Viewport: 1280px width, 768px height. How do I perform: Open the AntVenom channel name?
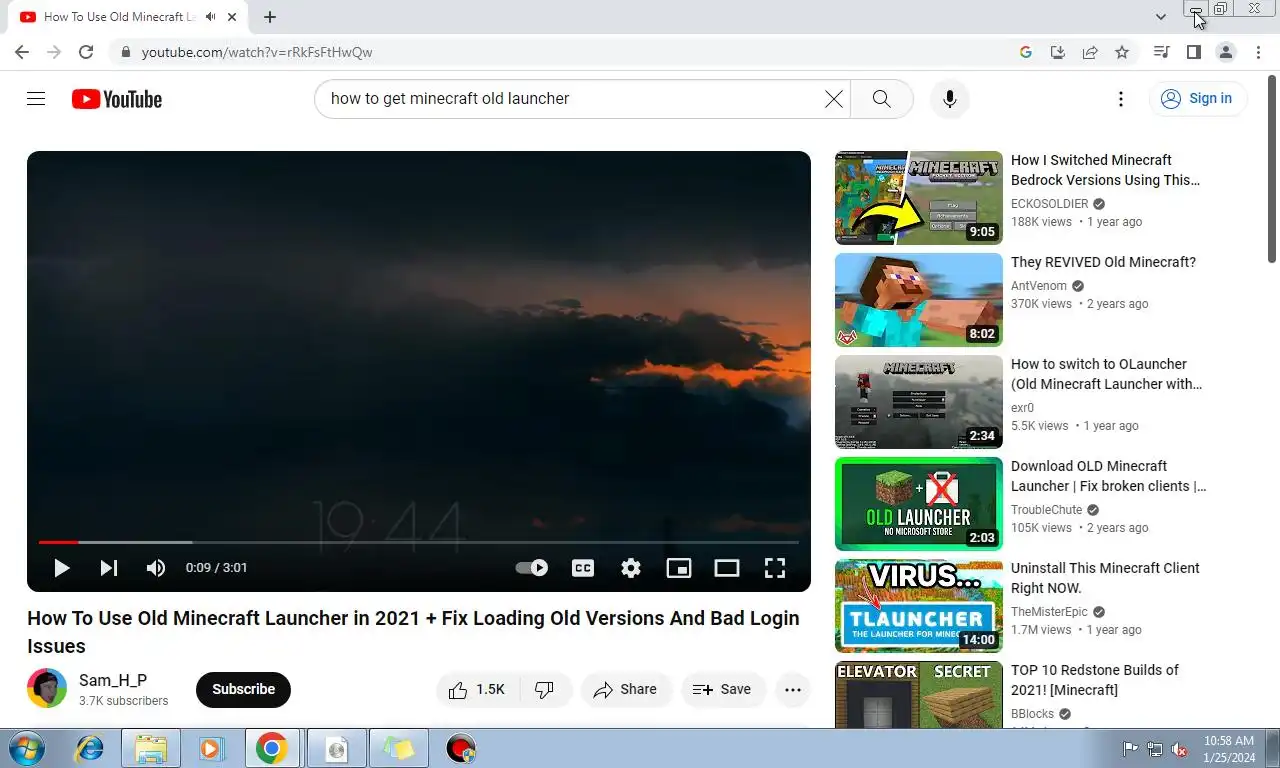(1039, 286)
